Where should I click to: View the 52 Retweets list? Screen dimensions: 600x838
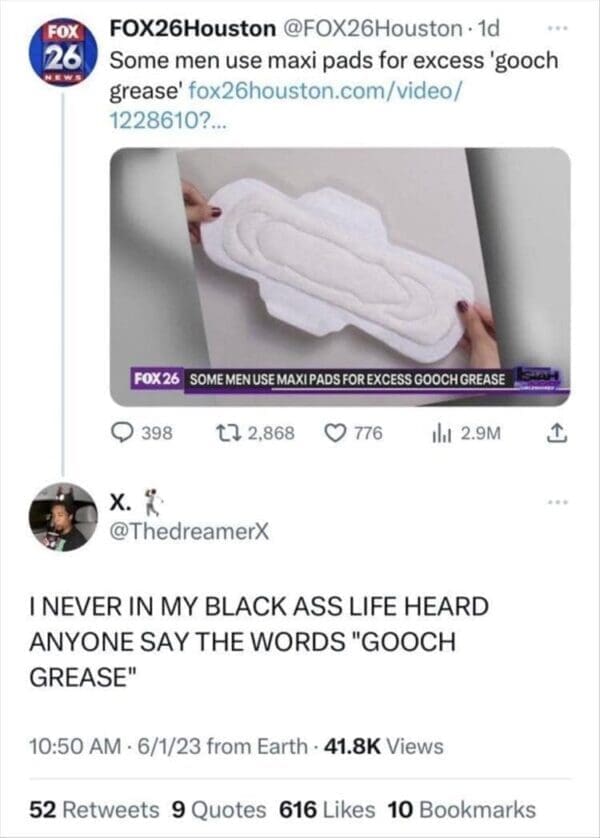click(x=94, y=809)
